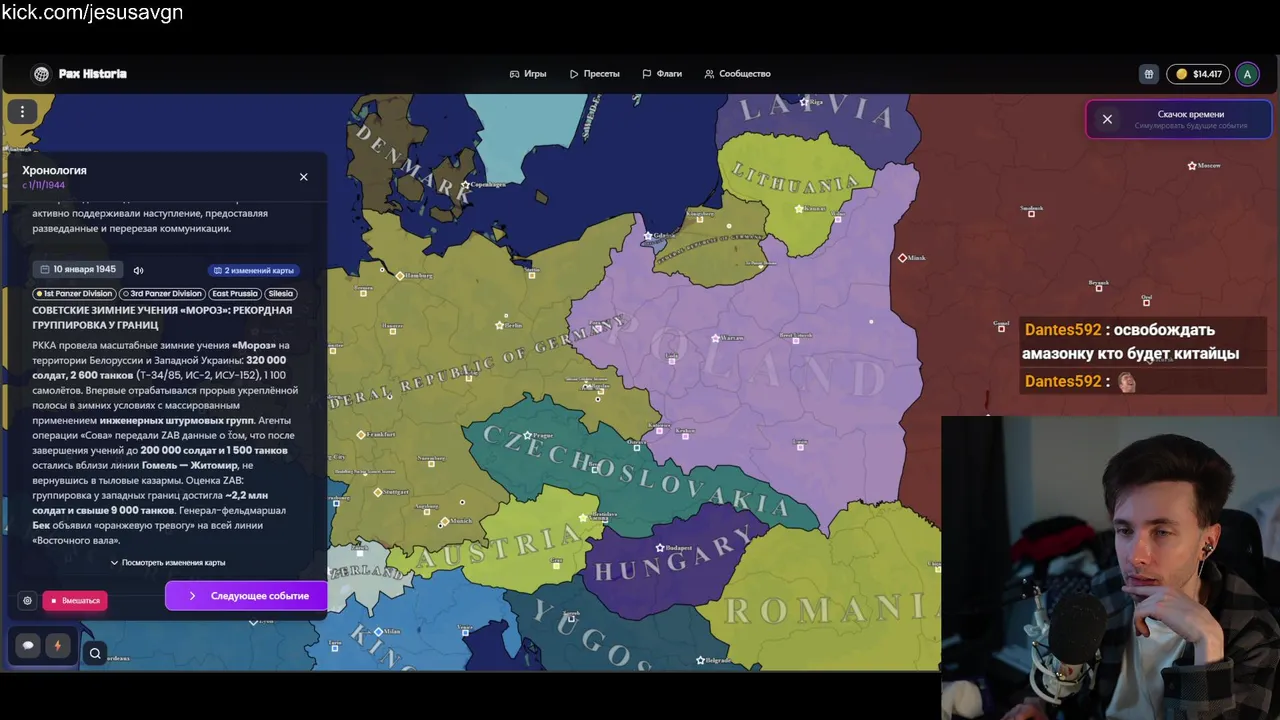Open the Пресеты menu item
The image size is (1280, 720).
595,74
